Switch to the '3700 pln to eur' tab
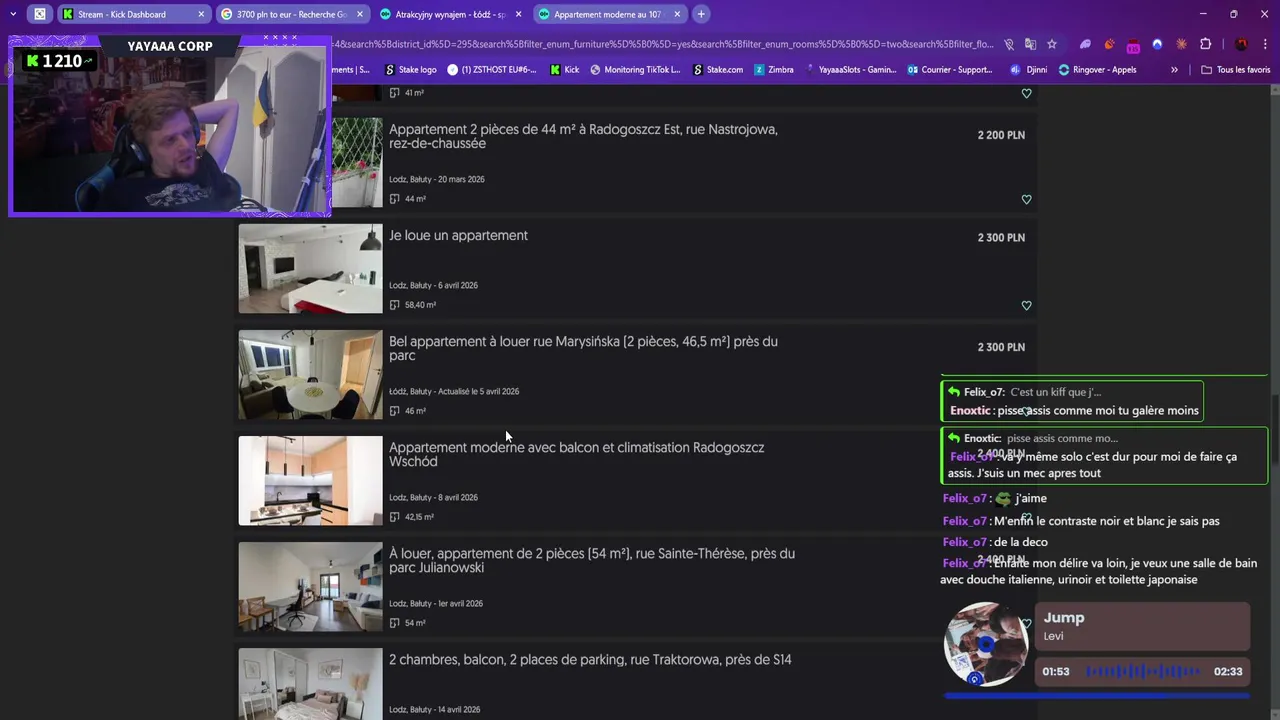1280x720 pixels. 292,14
